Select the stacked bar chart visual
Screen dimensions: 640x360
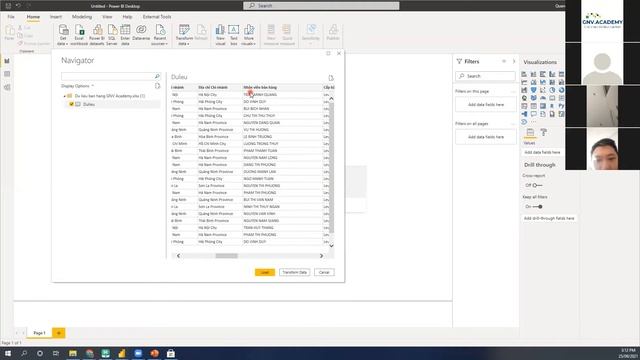coord(524,74)
